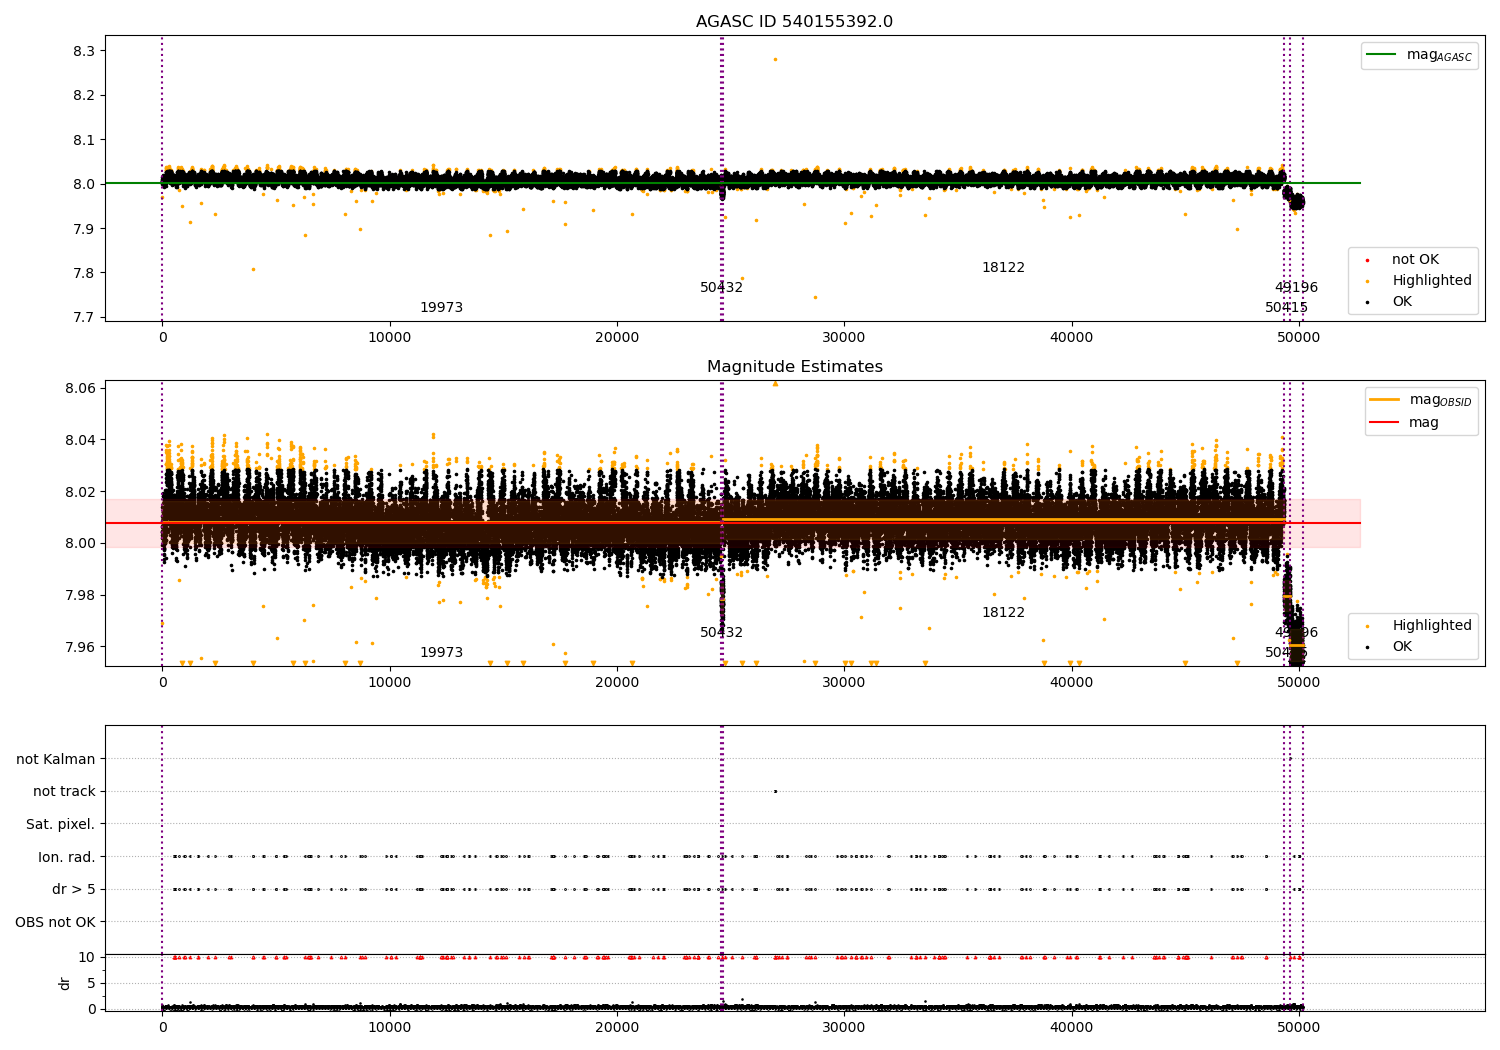Click 'not OK' legend entry in top plot
Image resolution: width=1500 pixels, height=1050 pixels.
pos(1415,260)
